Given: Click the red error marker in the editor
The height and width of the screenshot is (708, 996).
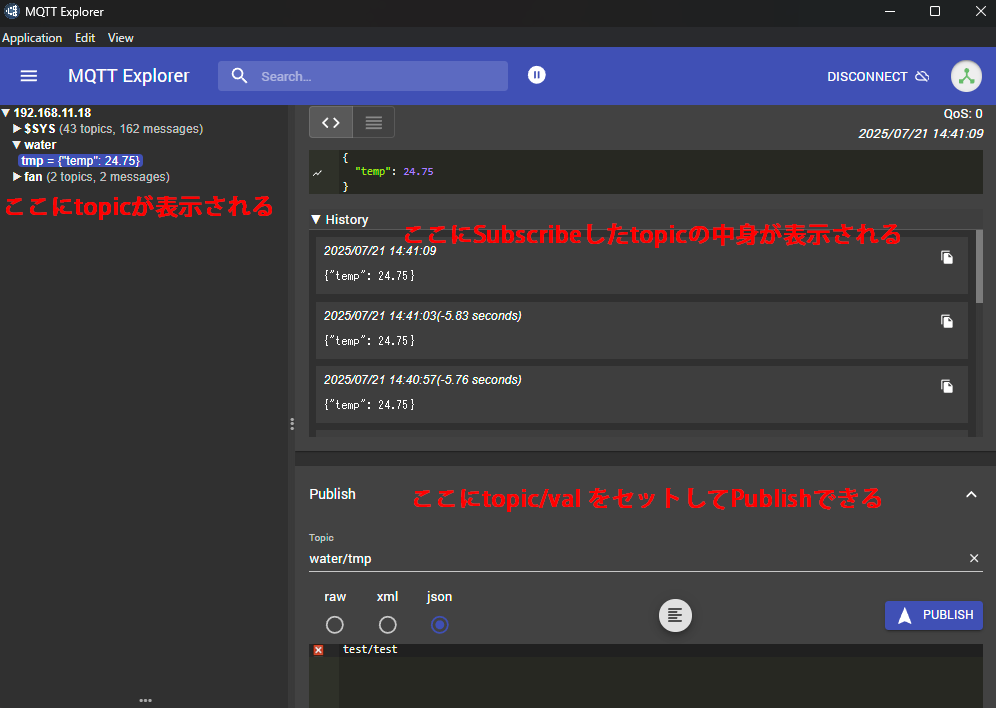Looking at the screenshot, I should pyautogui.click(x=318, y=650).
